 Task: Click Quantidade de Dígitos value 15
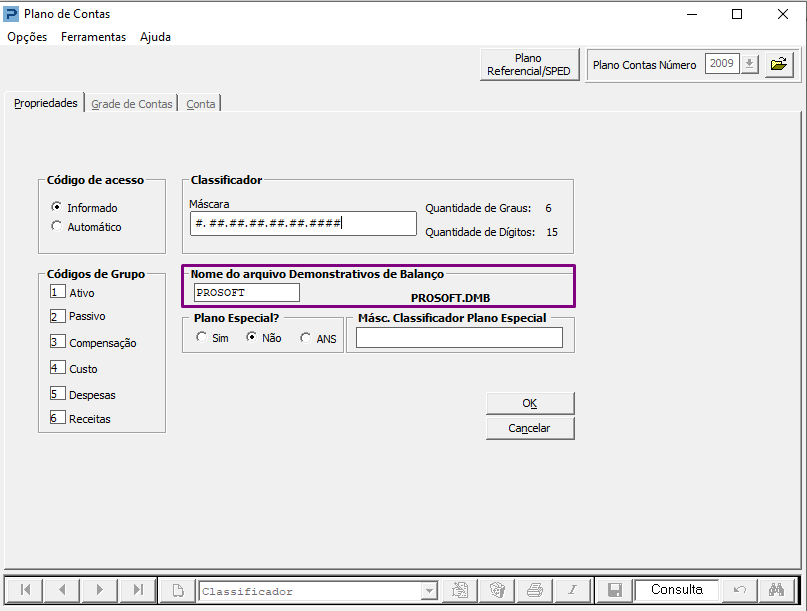[552, 232]
